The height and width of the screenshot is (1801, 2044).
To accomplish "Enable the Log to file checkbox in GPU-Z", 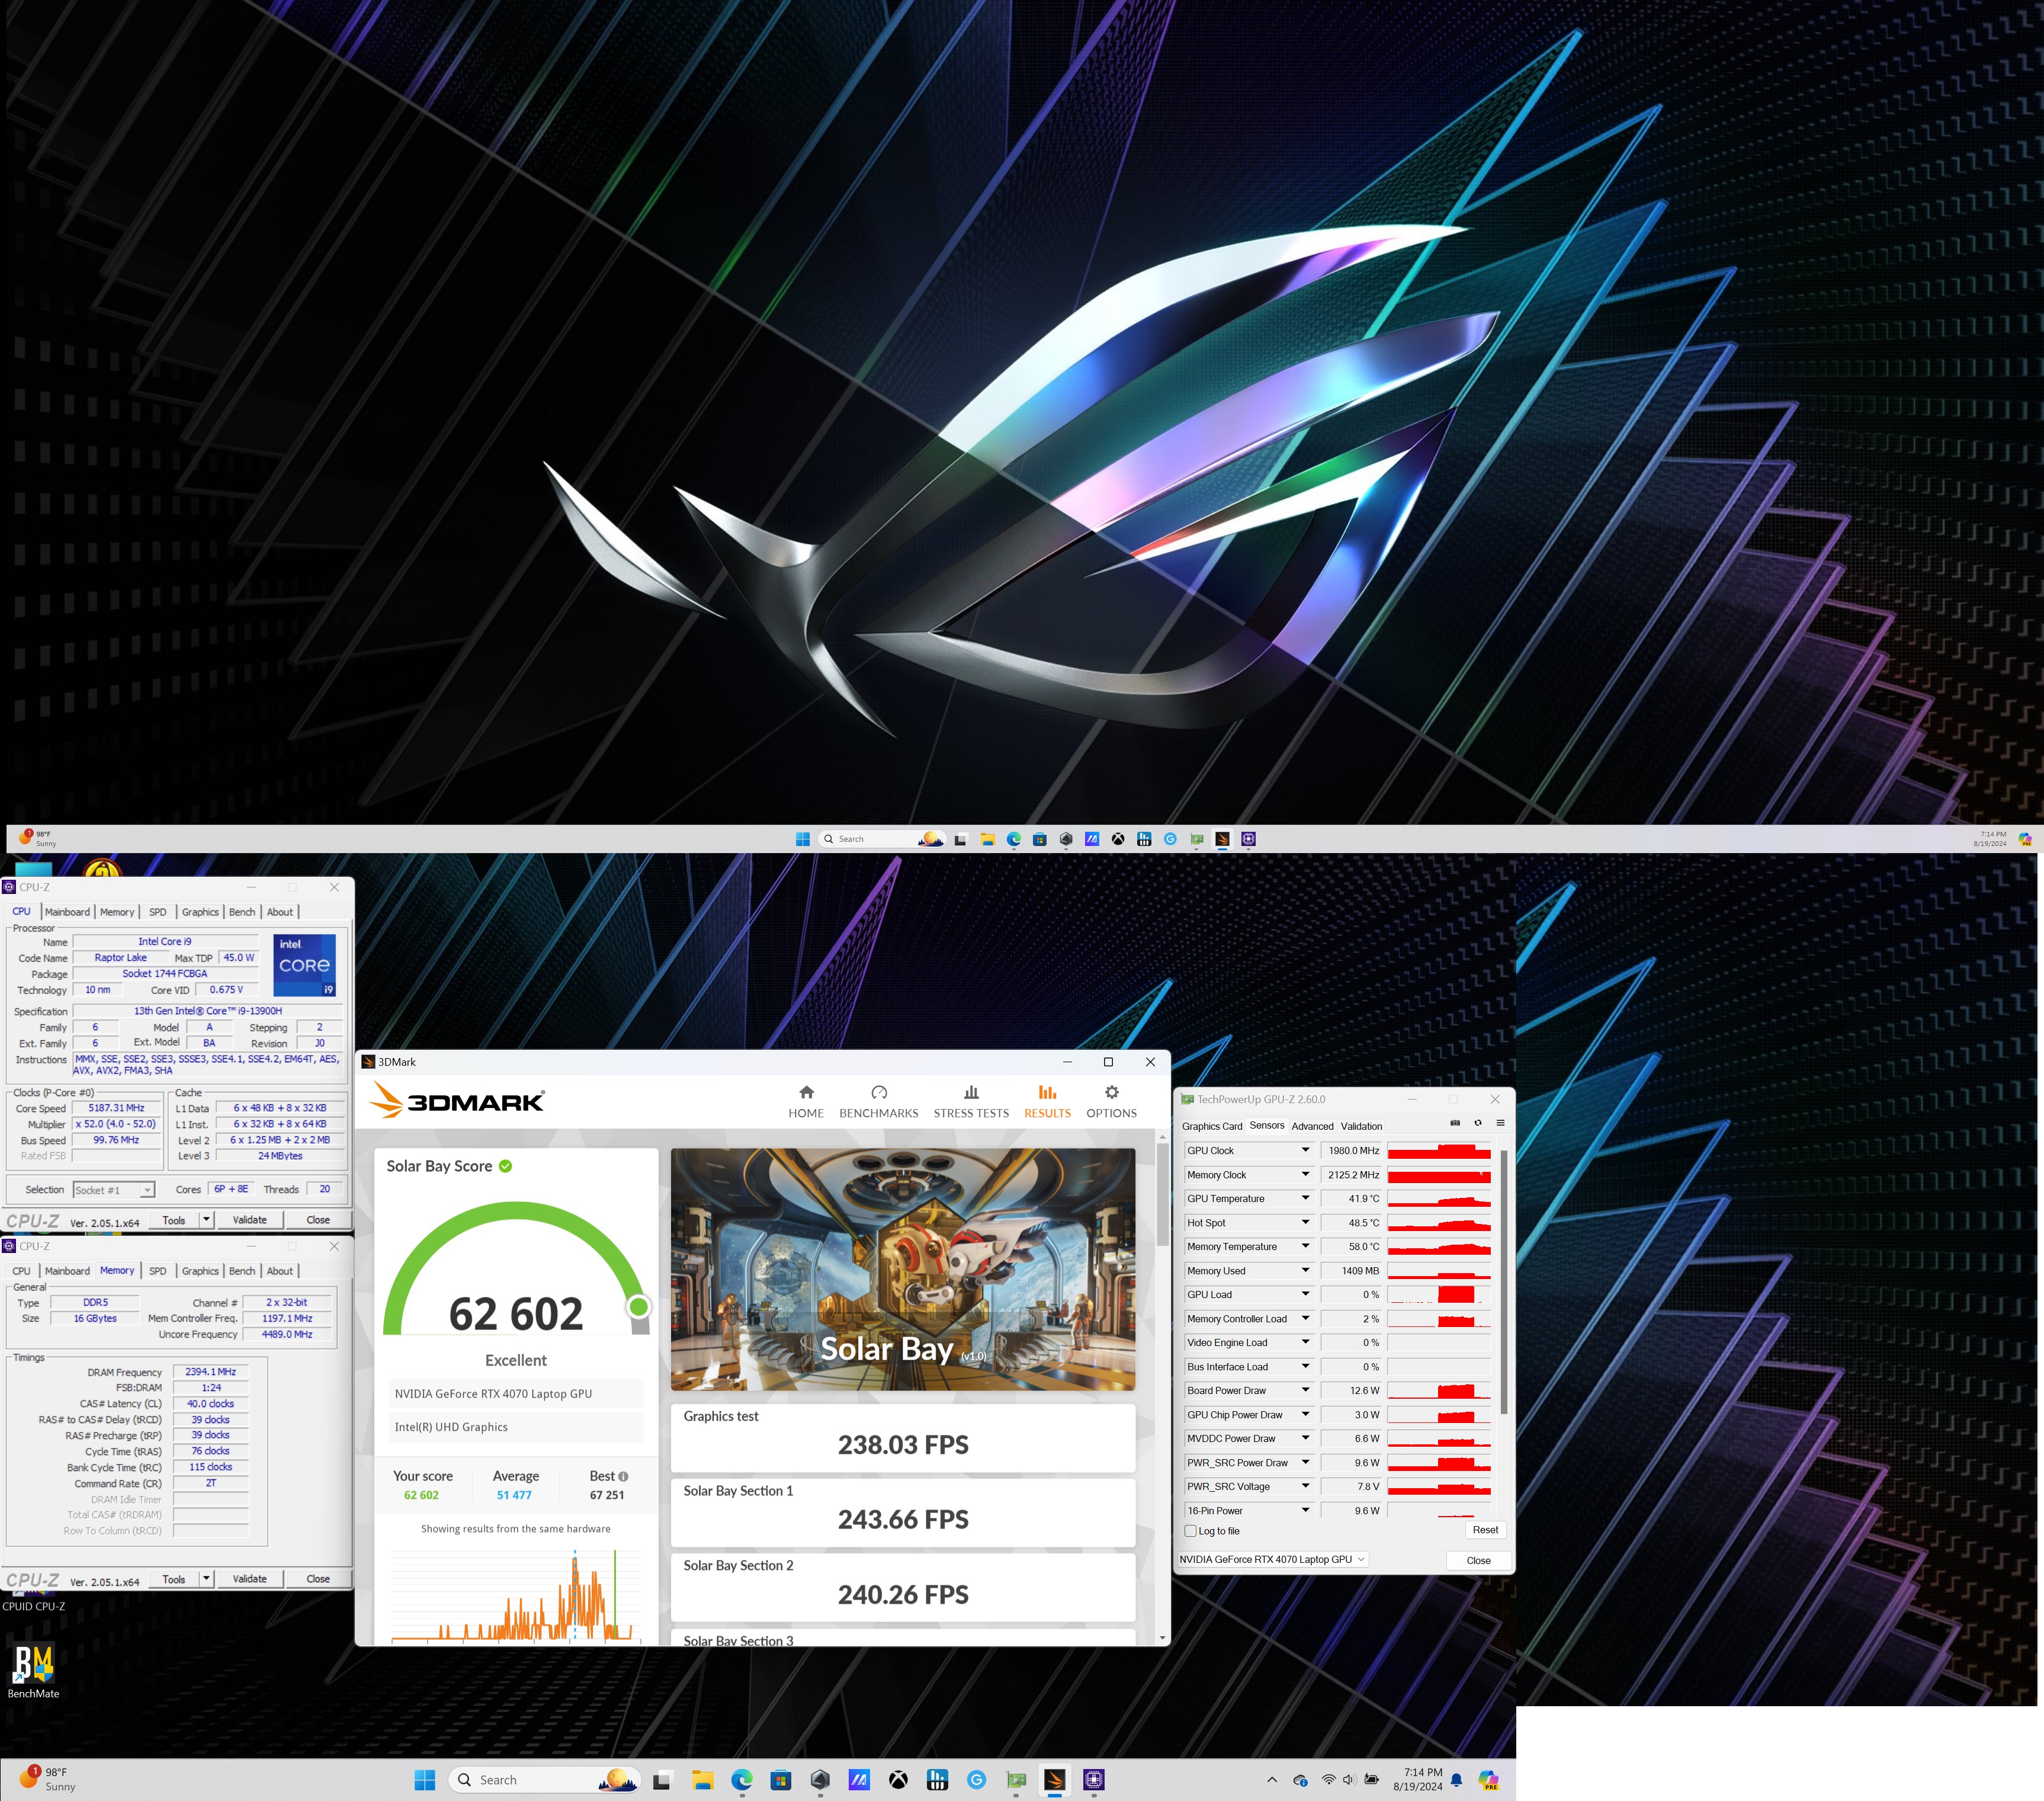I will click(x=1190, y=1531).
